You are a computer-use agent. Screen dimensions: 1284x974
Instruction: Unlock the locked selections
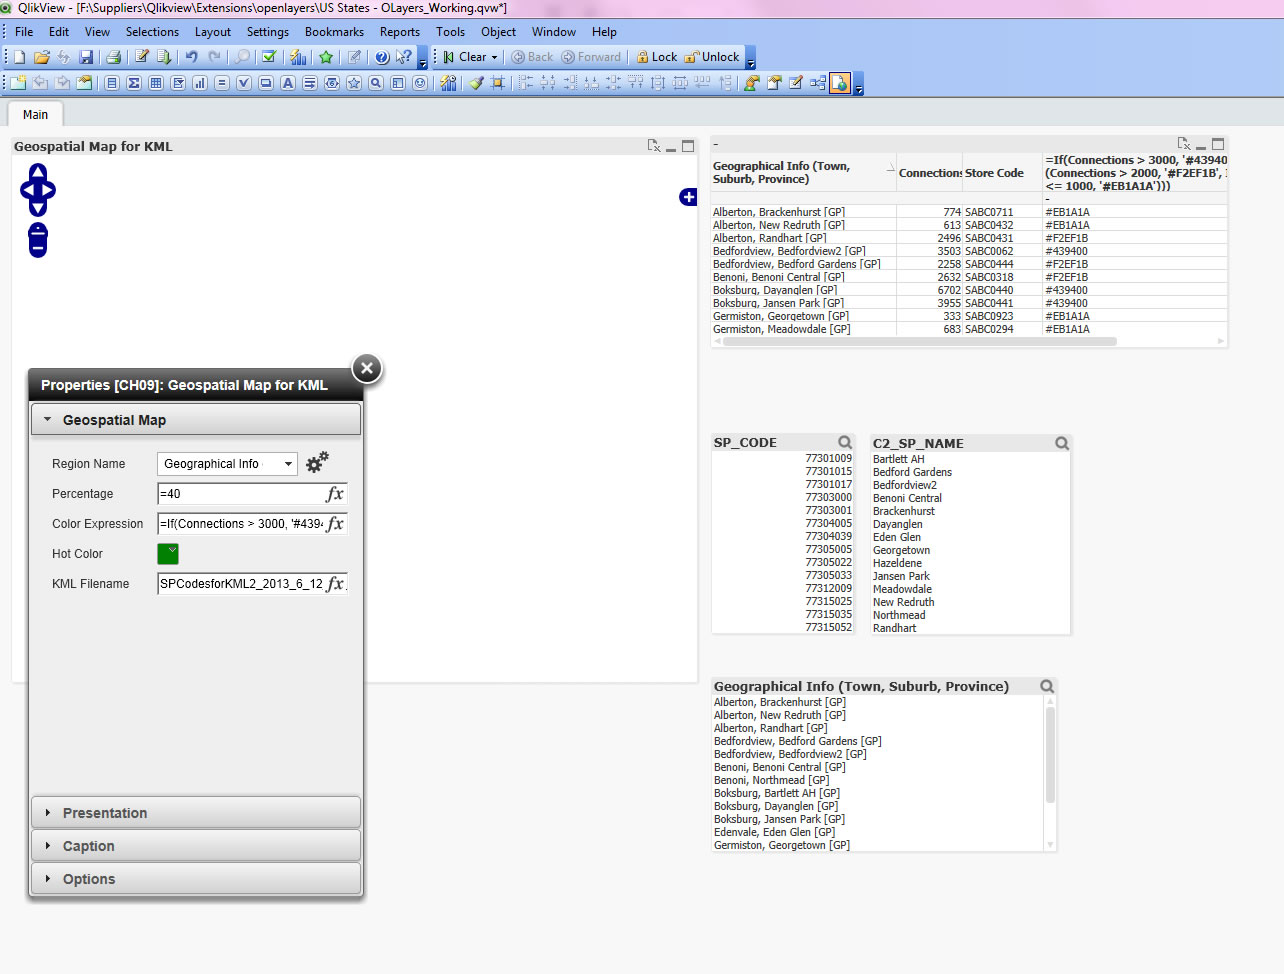[x=712, y=57]
